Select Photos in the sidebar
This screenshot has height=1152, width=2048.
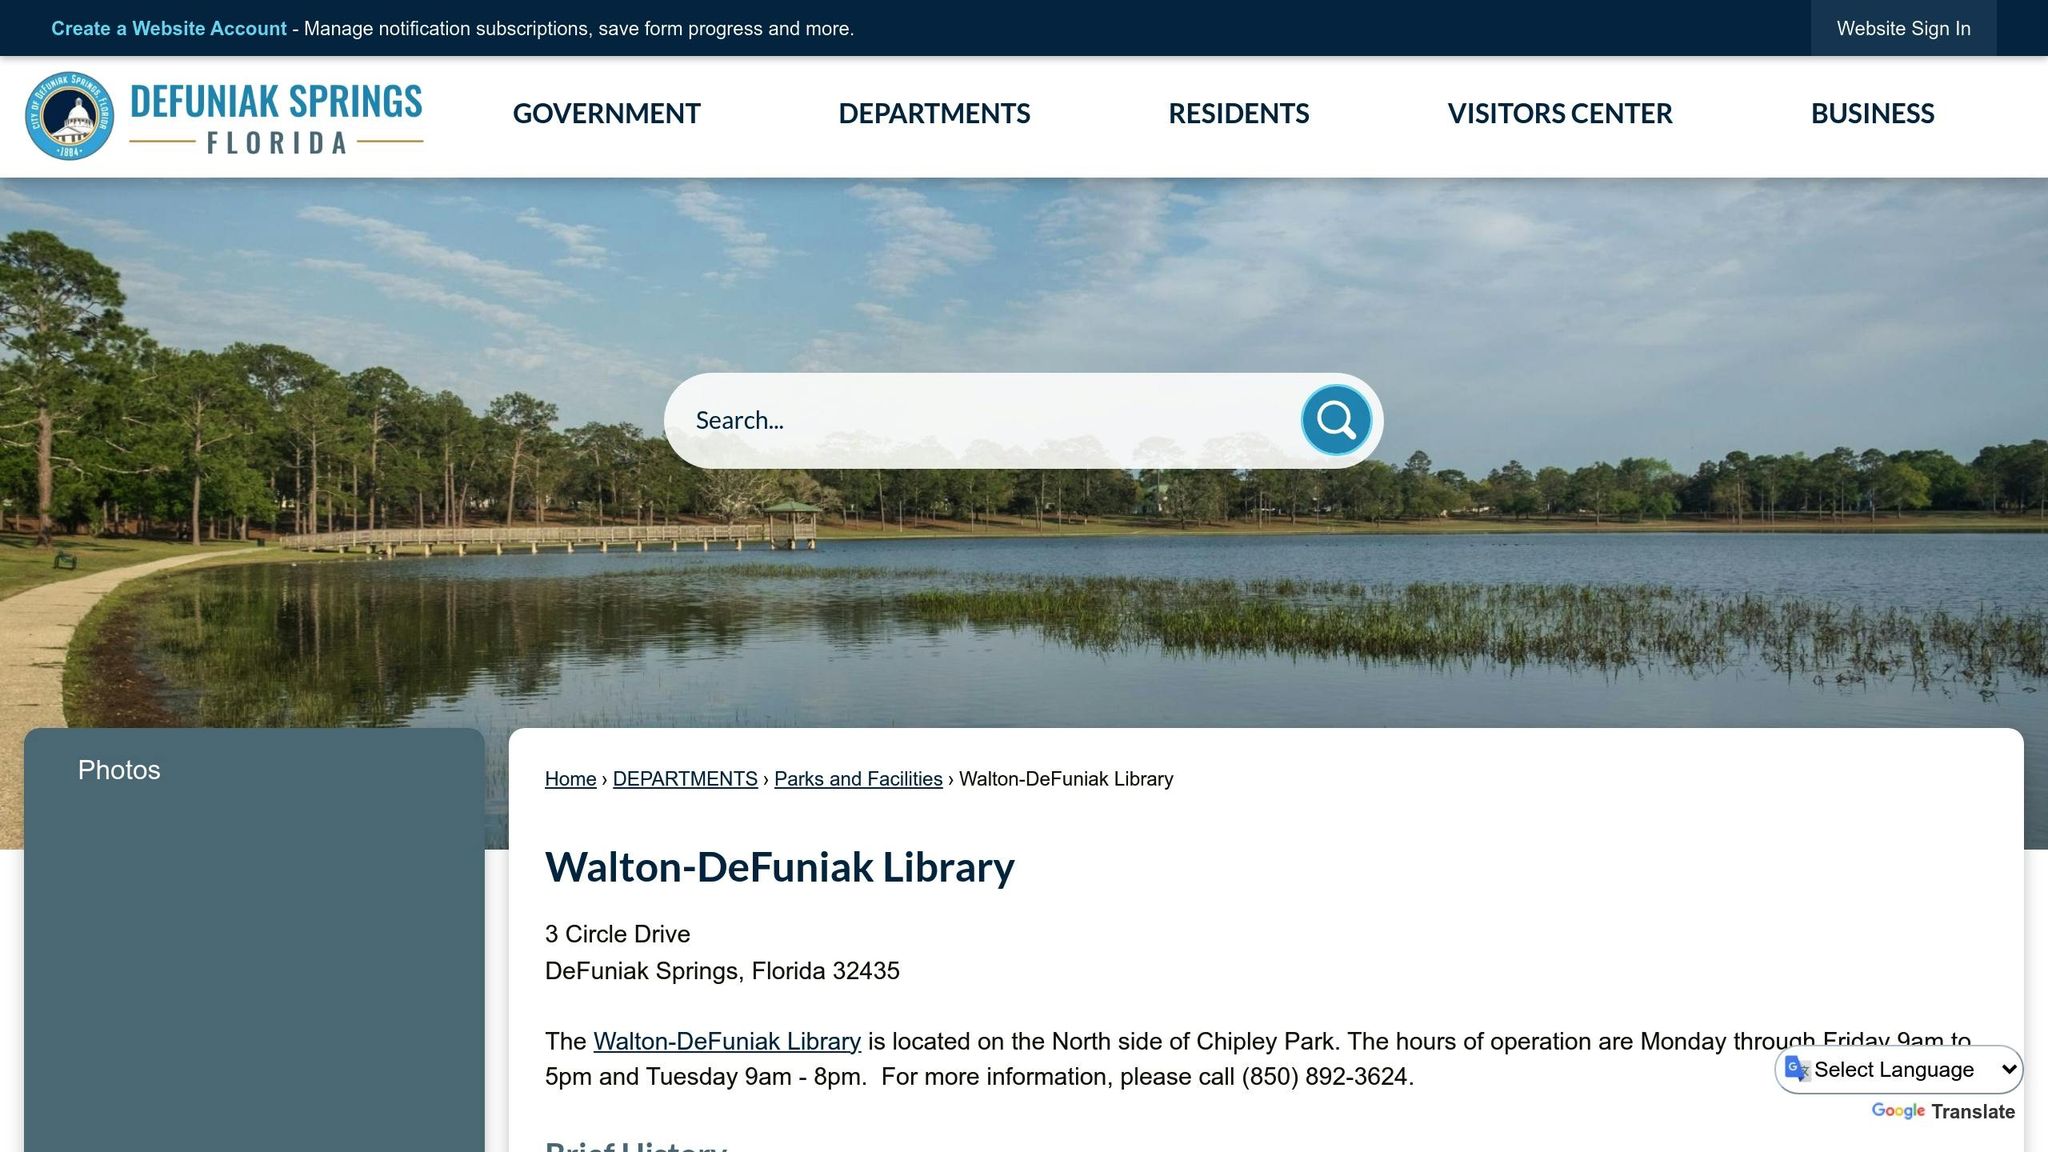point(119,770)
